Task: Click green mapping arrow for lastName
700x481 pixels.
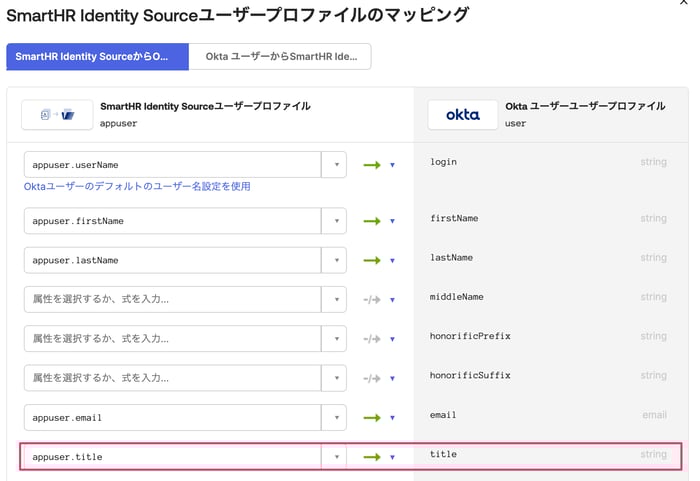Action: click(x=372, y=260)
